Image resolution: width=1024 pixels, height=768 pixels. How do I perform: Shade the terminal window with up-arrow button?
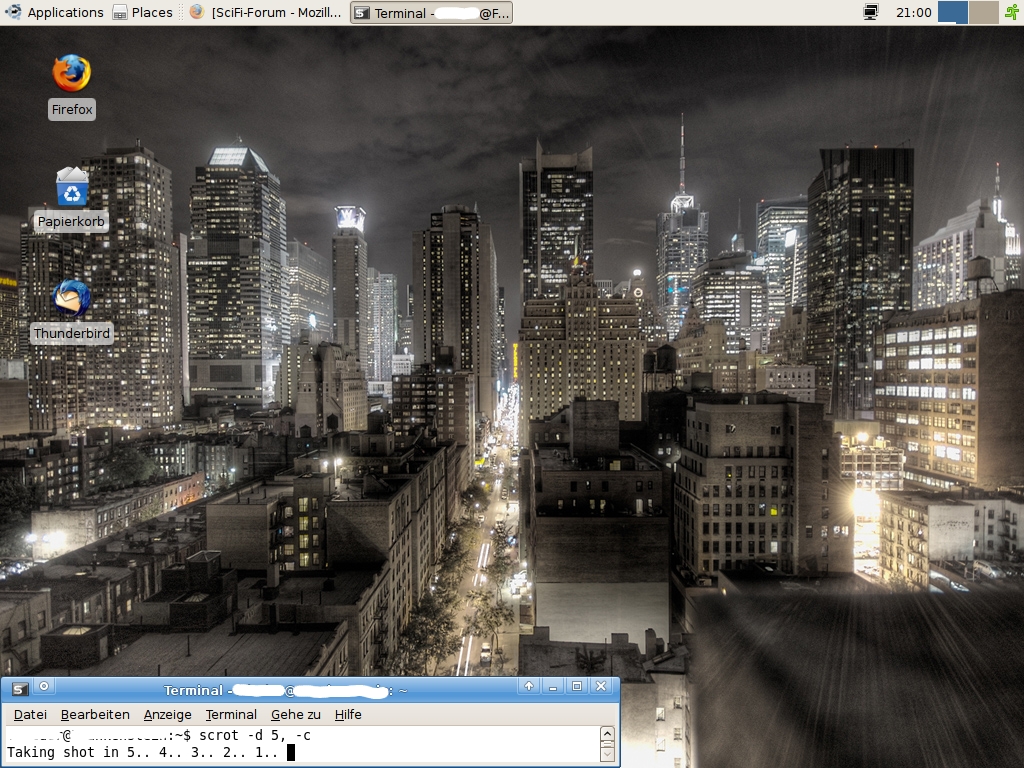(x=529, y=687)
